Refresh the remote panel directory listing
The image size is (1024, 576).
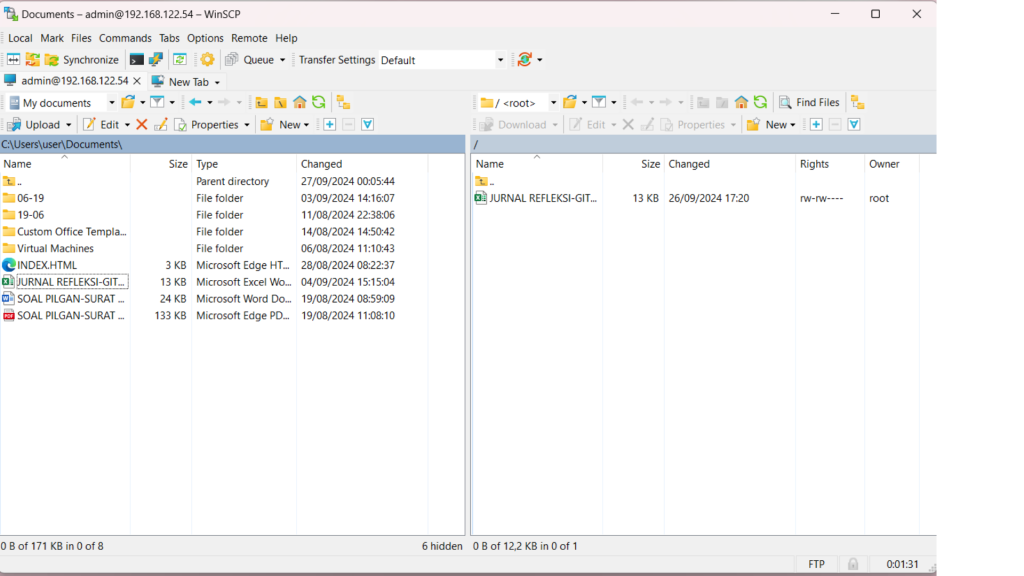pos(760,102)
